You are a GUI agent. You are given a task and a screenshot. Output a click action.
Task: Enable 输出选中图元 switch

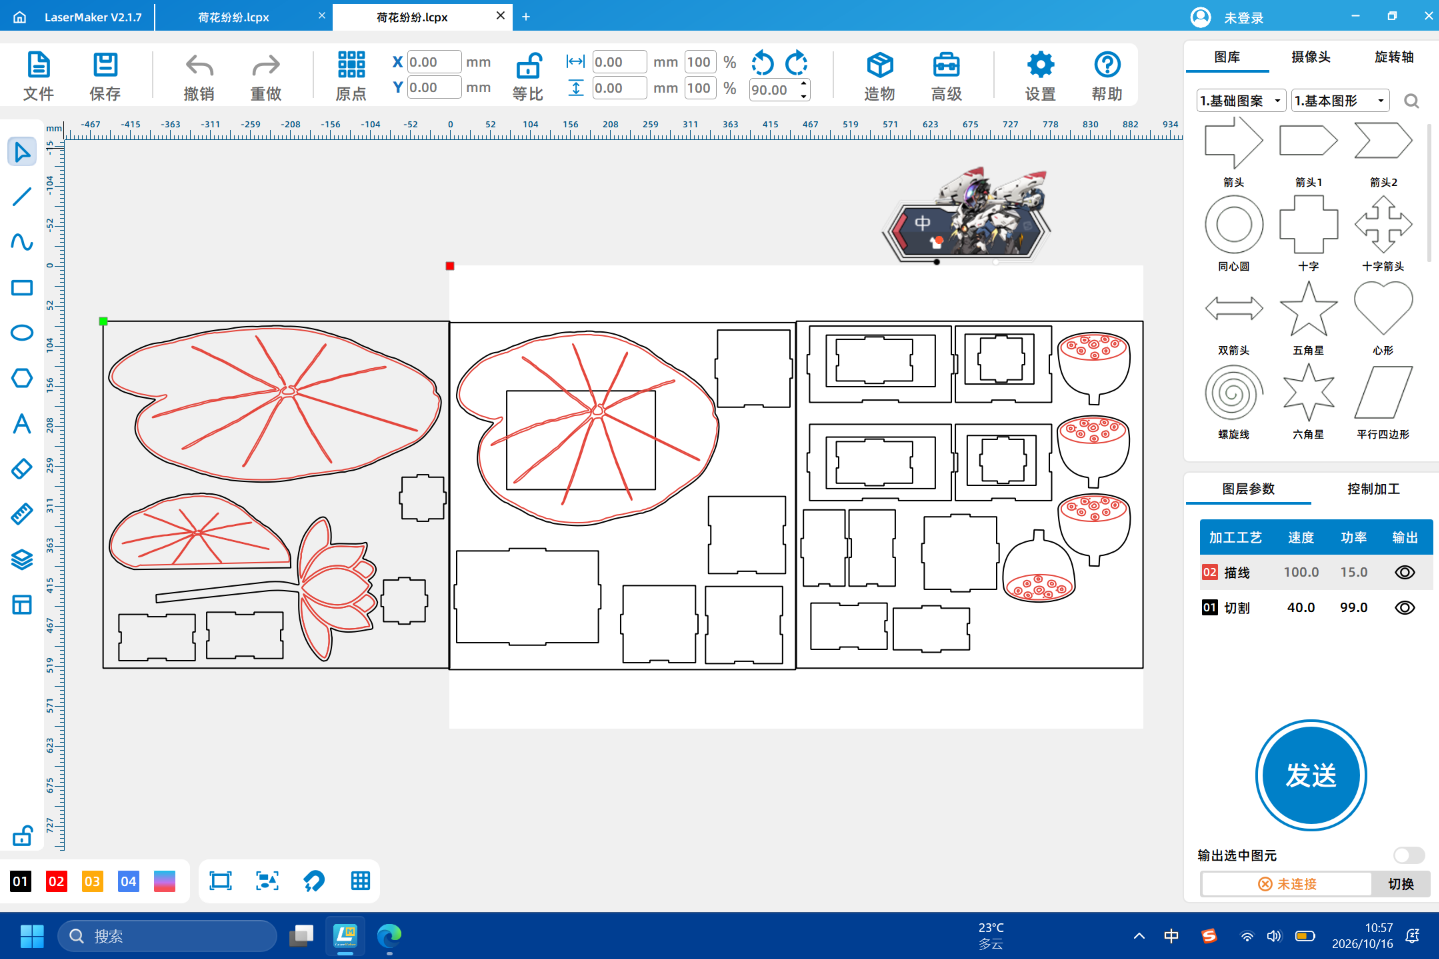(1409, 855)
